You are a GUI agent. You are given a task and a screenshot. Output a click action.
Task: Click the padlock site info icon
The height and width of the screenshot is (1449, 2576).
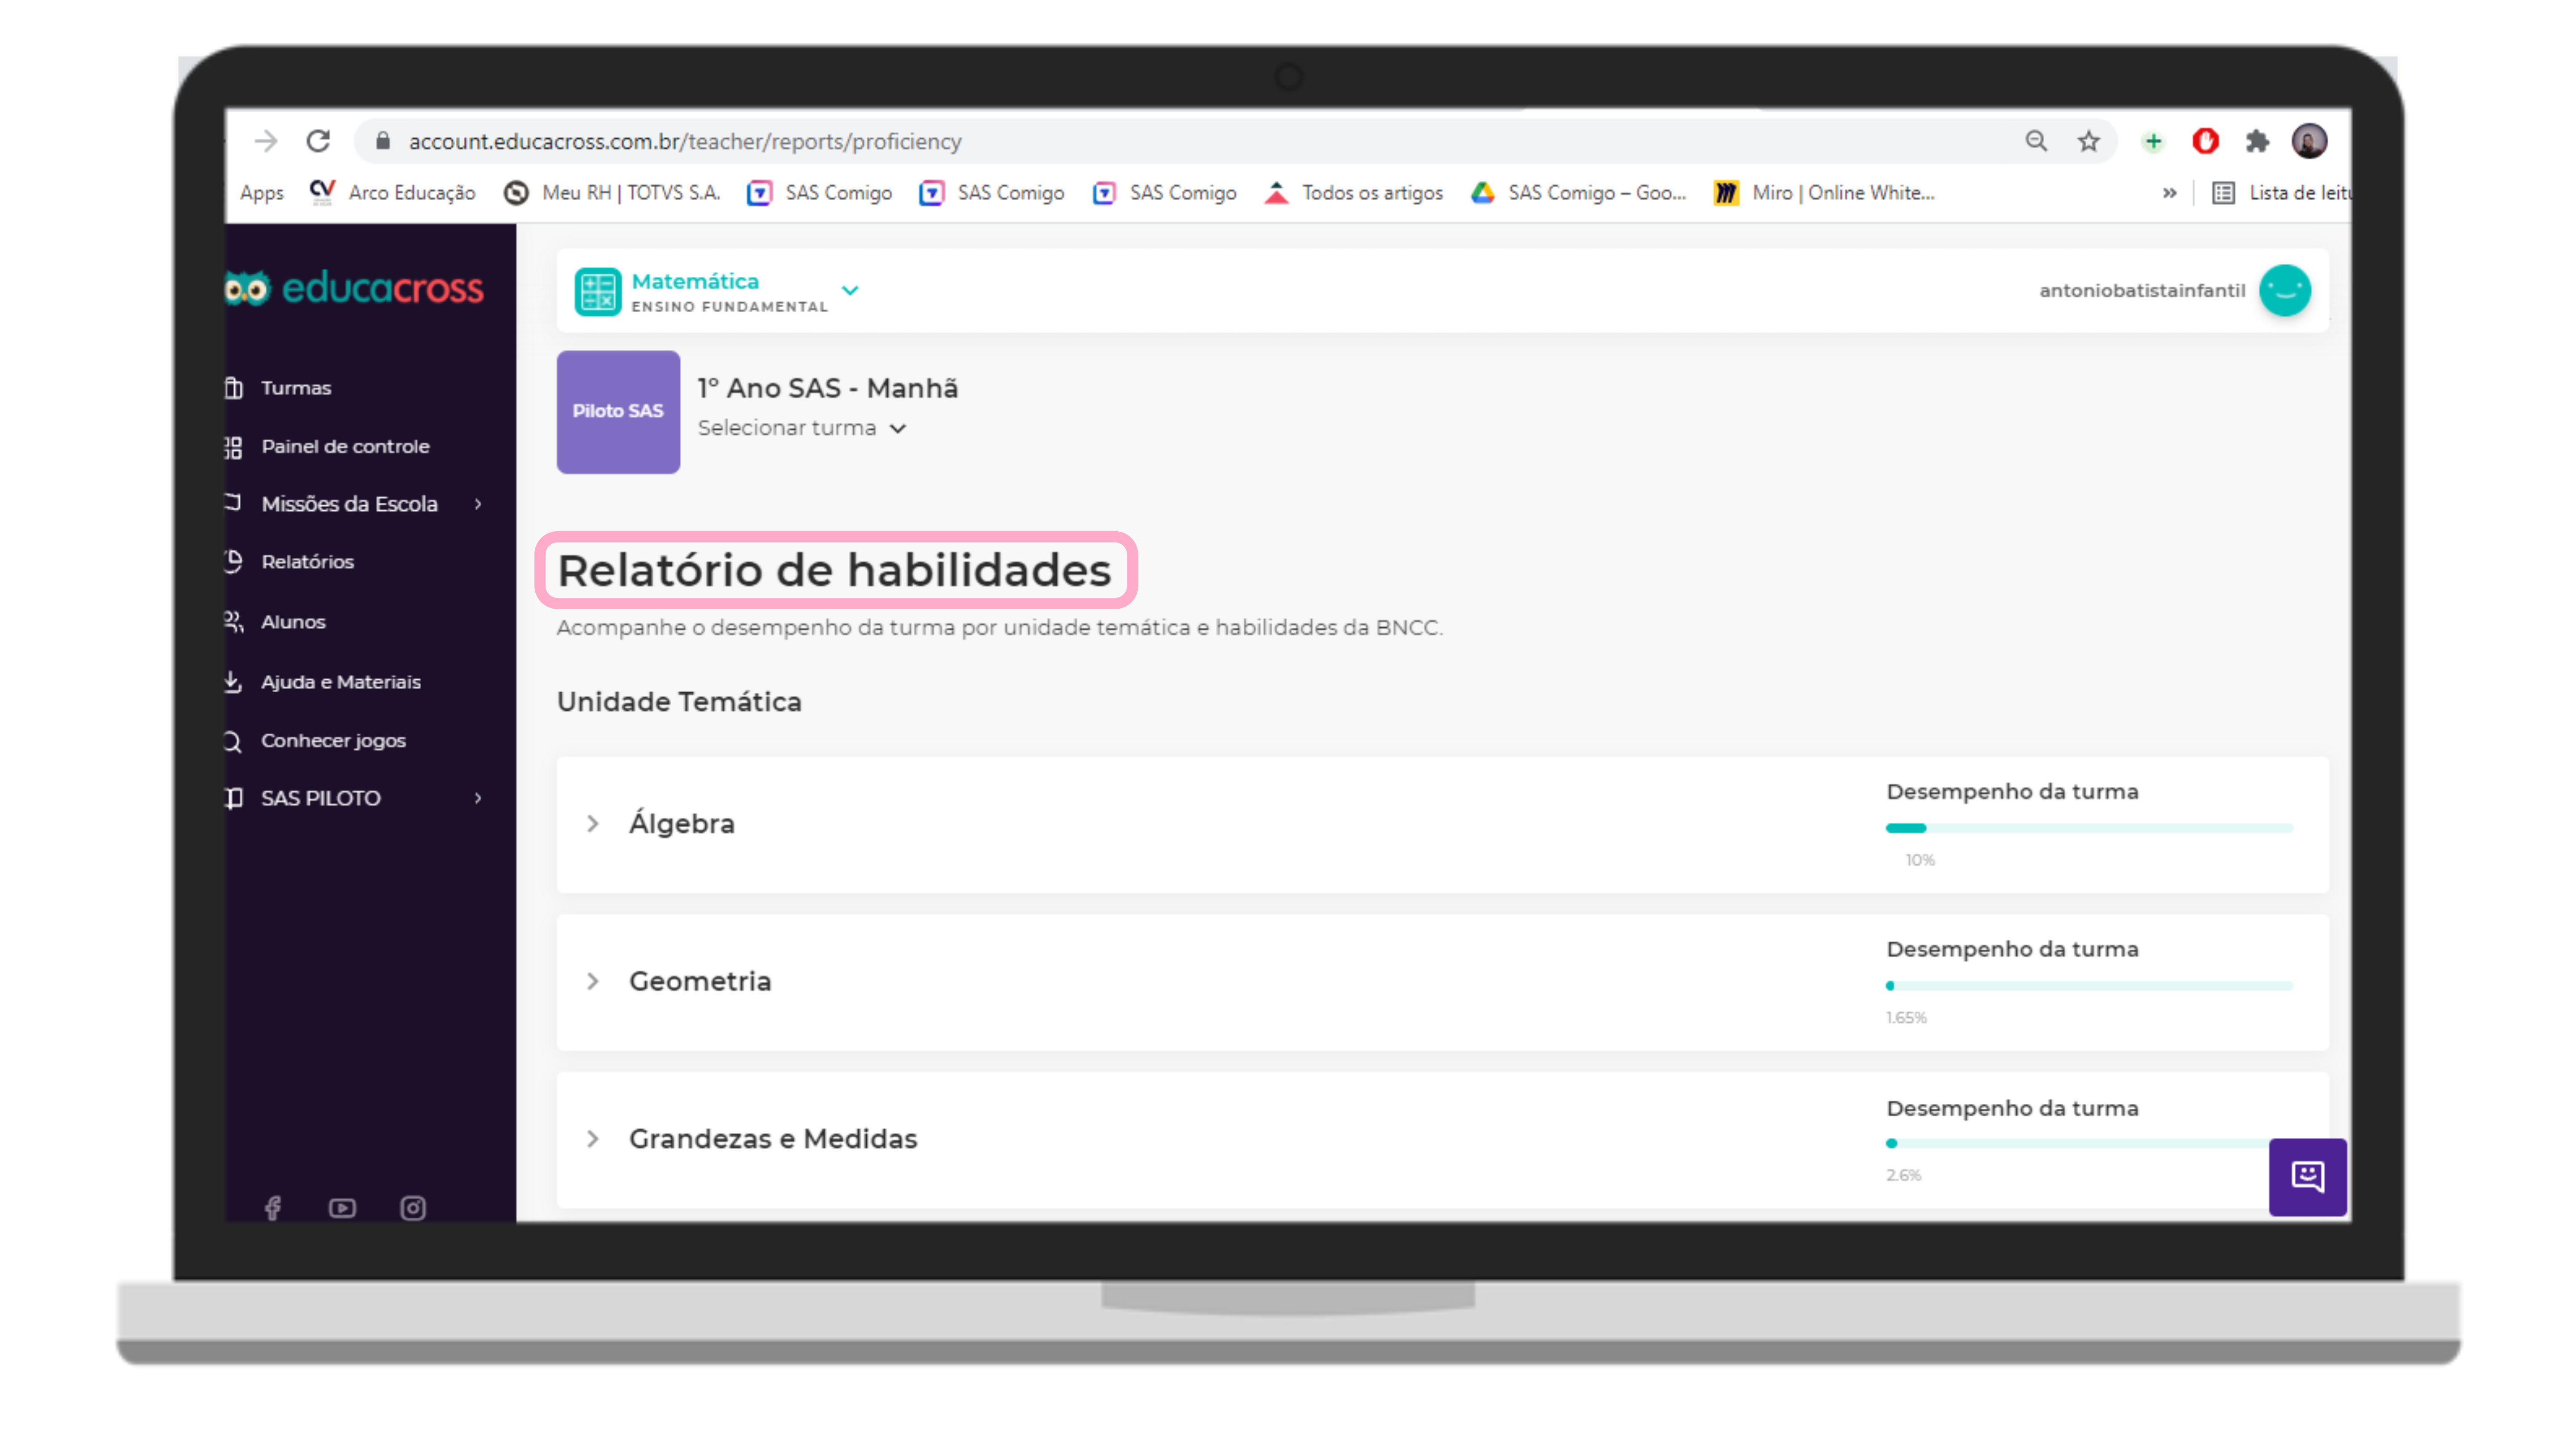click(382, 141)
